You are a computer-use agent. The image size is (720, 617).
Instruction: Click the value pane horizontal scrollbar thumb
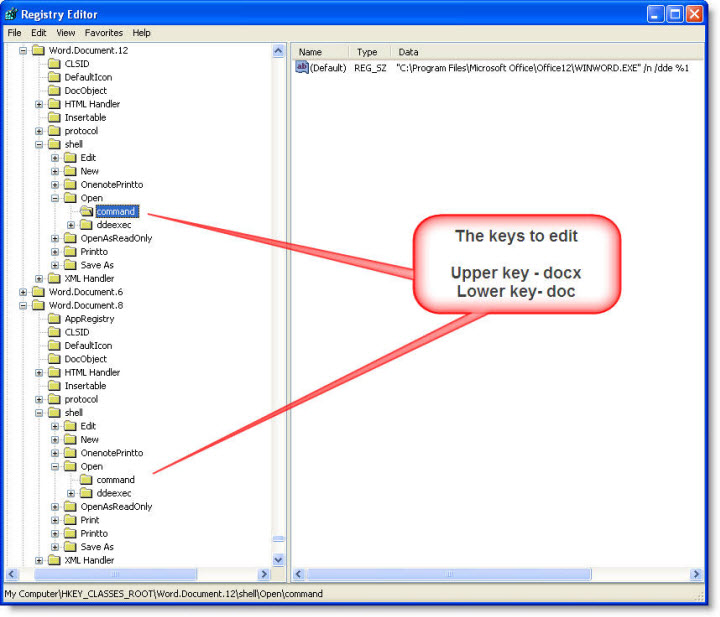tap(449, 574)
